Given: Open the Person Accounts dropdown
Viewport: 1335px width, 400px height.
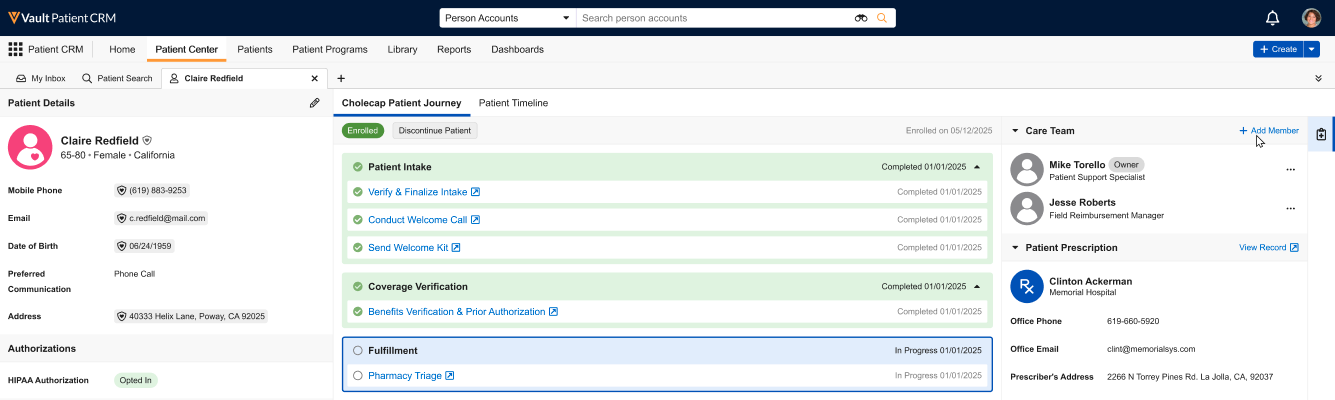Looking at the screenshot, I should (507, 18).
